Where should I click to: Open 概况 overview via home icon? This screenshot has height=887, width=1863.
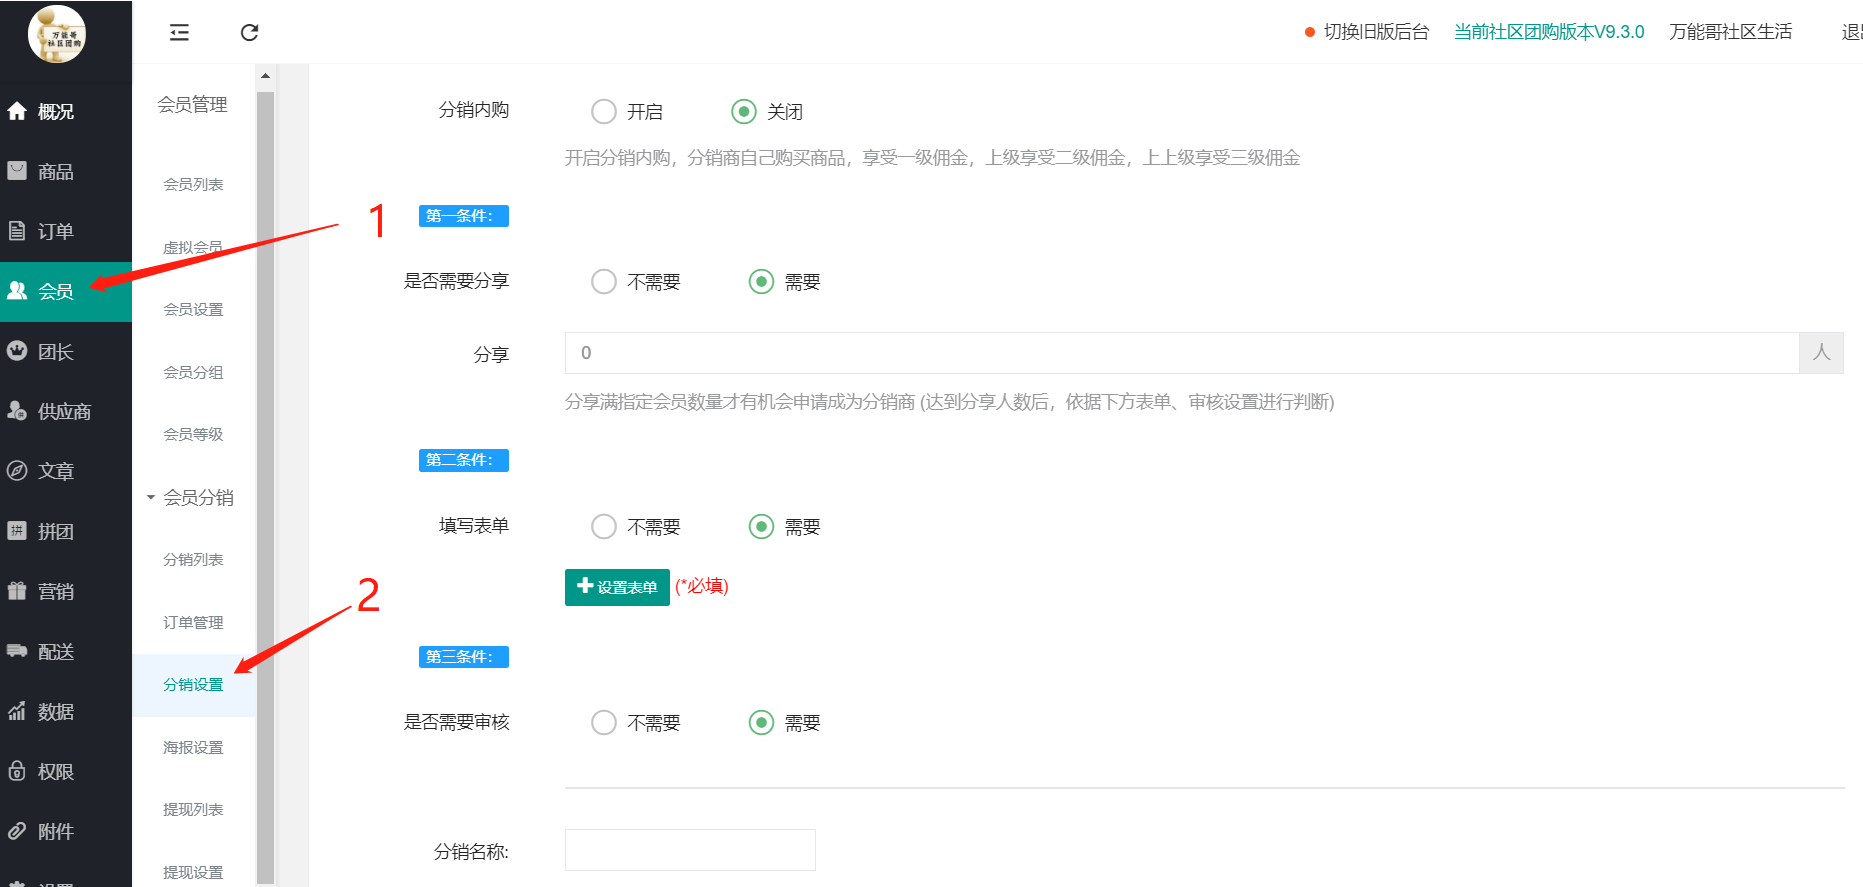pos(40,112)
